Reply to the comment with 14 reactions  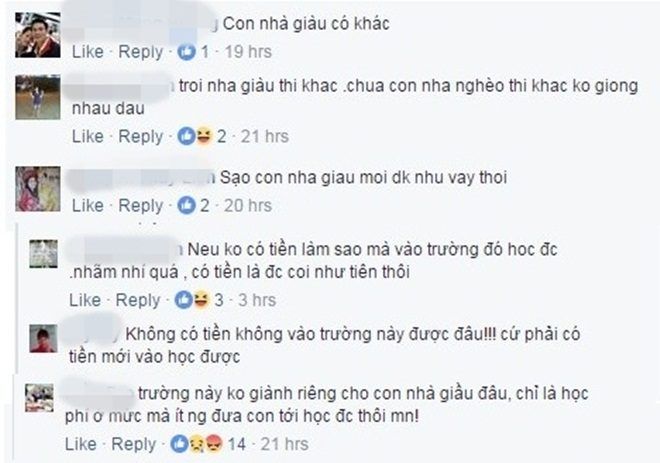pyautogui.click(x=134, y=443)
